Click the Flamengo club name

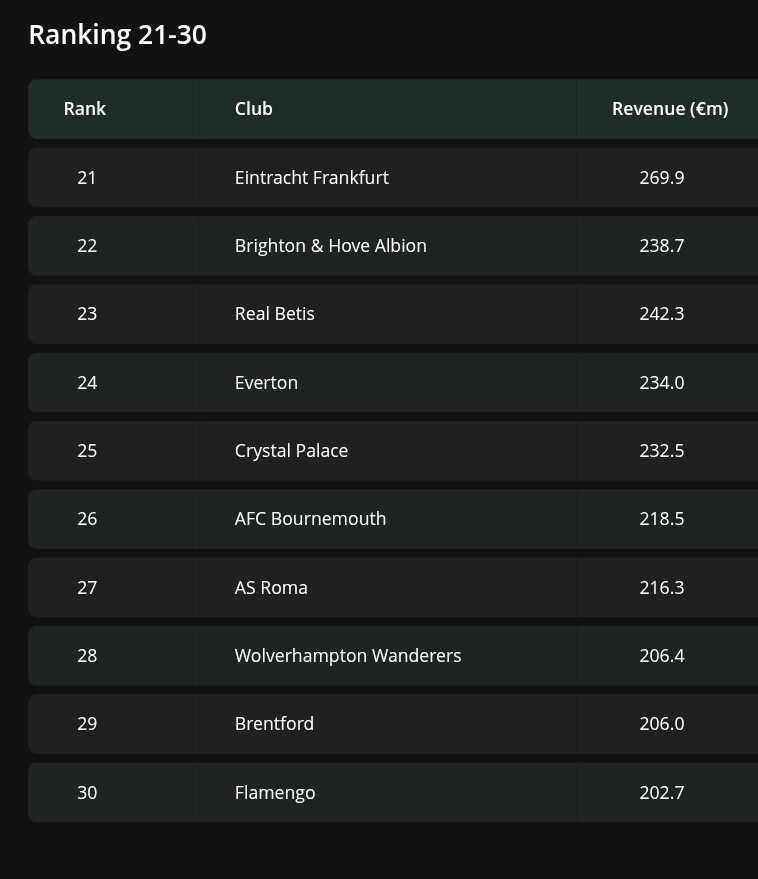tap(275, 793)
